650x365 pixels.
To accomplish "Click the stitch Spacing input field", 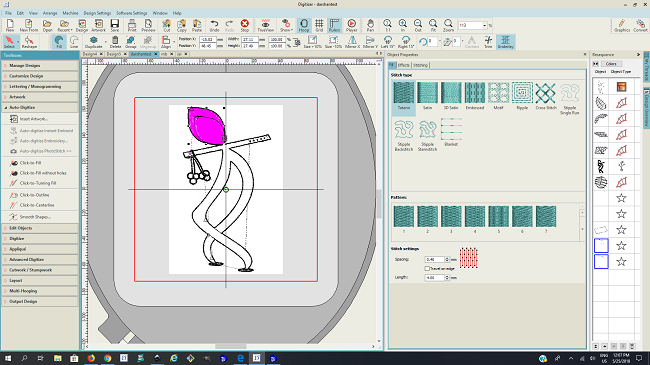I will 434,259.
